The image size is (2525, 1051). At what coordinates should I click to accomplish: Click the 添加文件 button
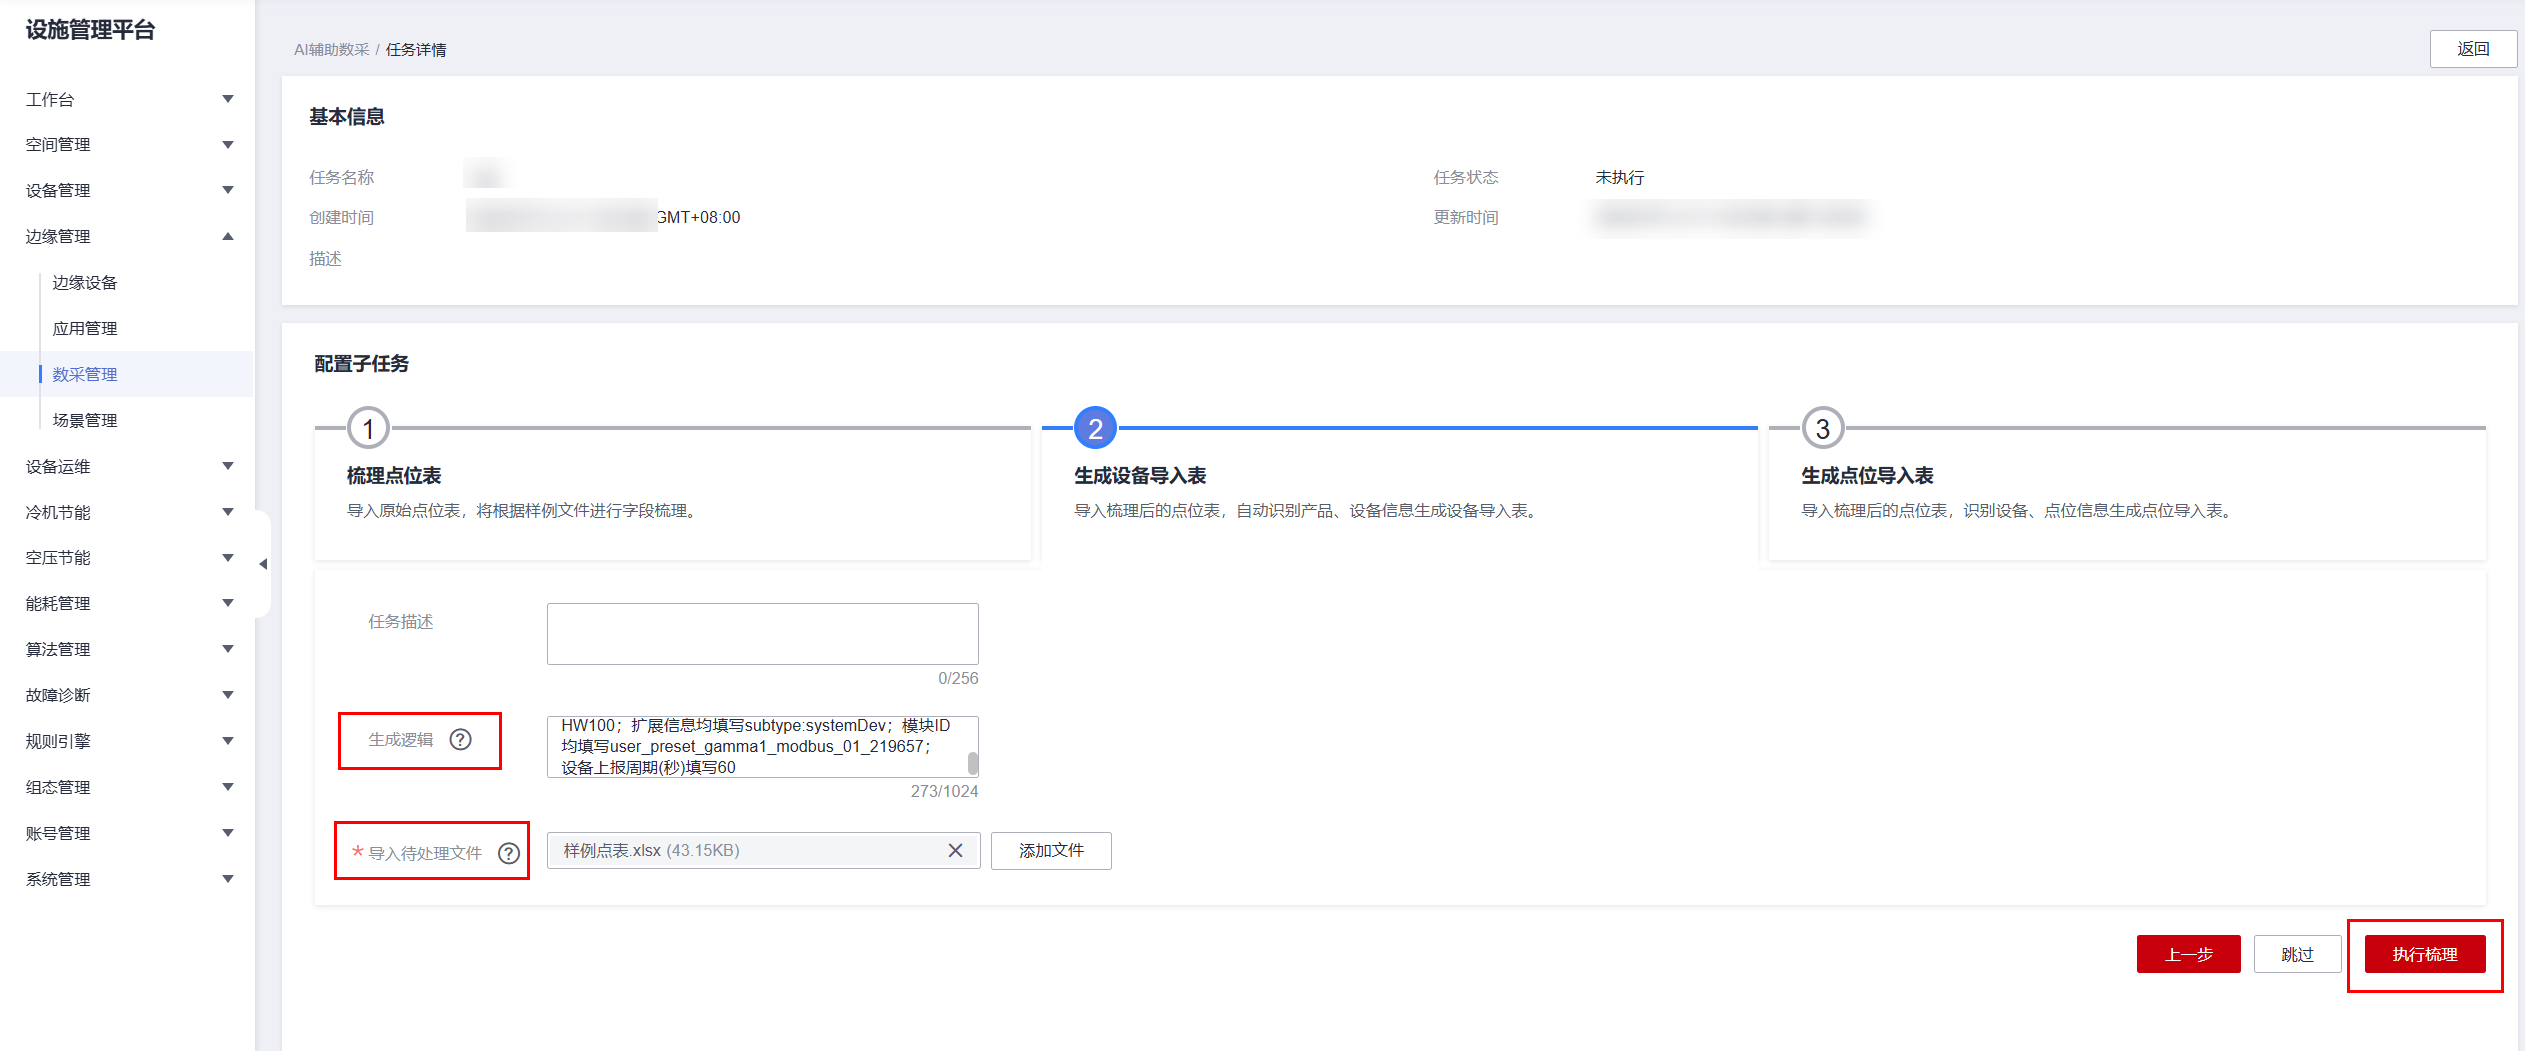click(1051, 851)
